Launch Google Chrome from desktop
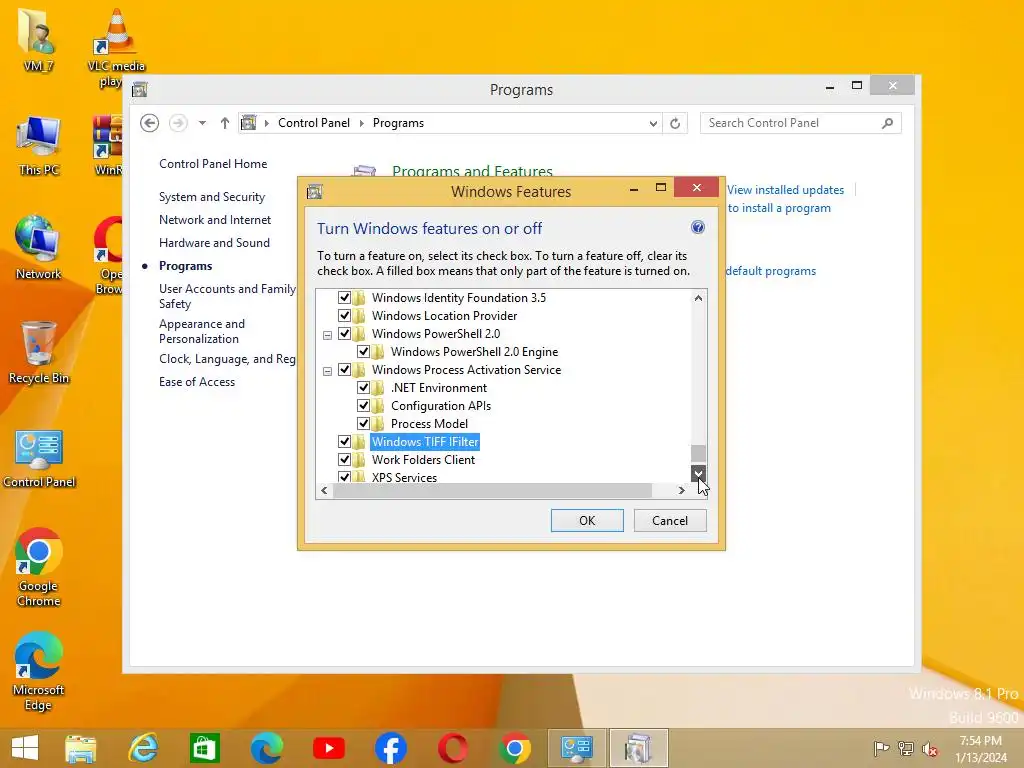The width and height of the screenshot is (1024, 768). pyautogui.click(x=39, y=567)
